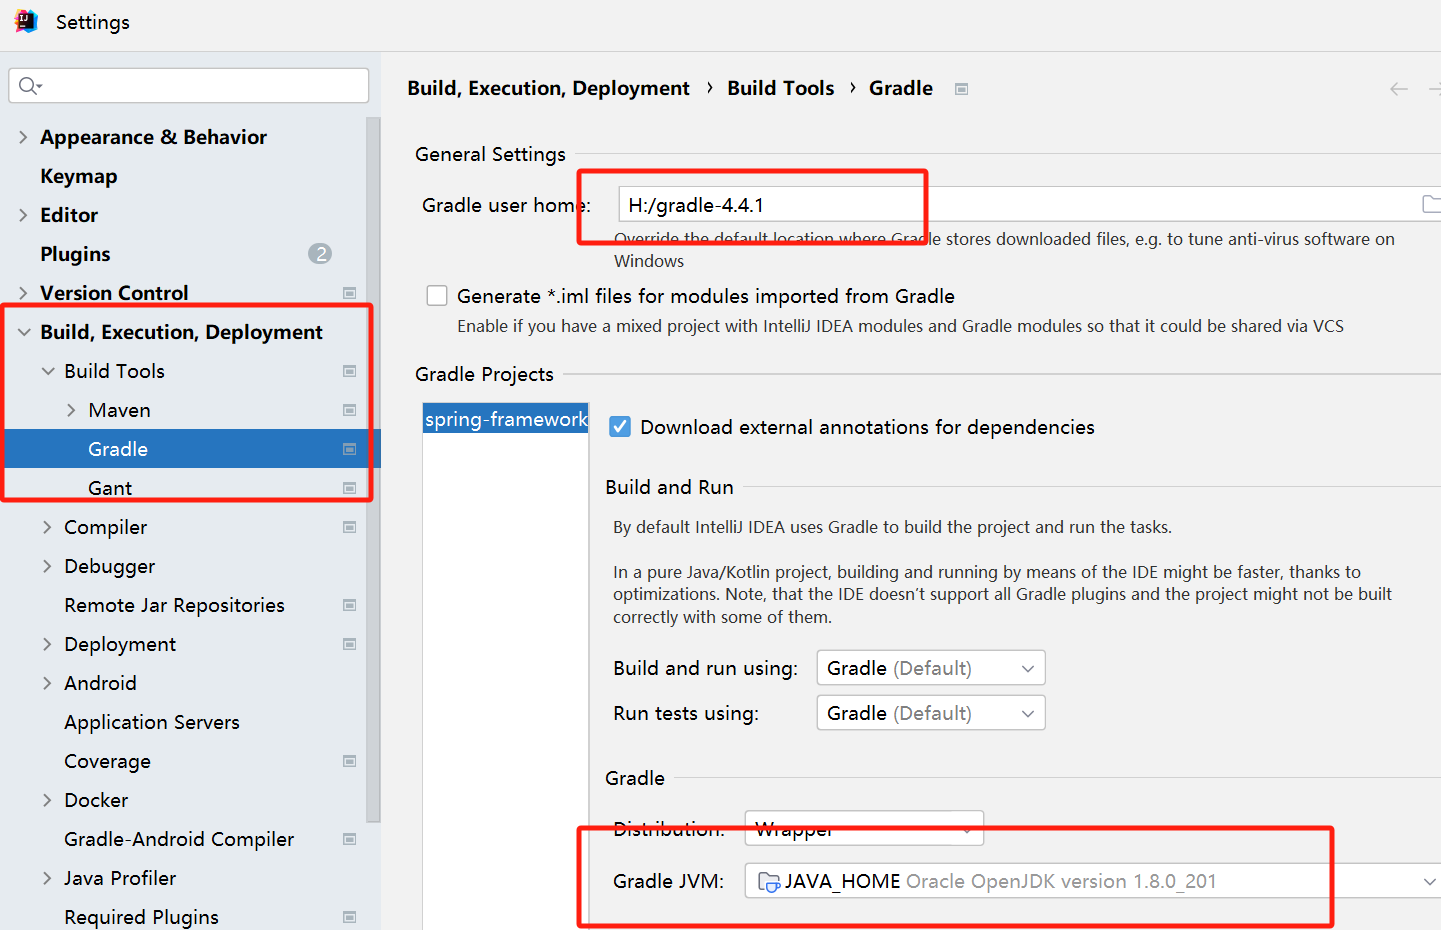Select Gant under Build Tools

click(x=110, y=488)
